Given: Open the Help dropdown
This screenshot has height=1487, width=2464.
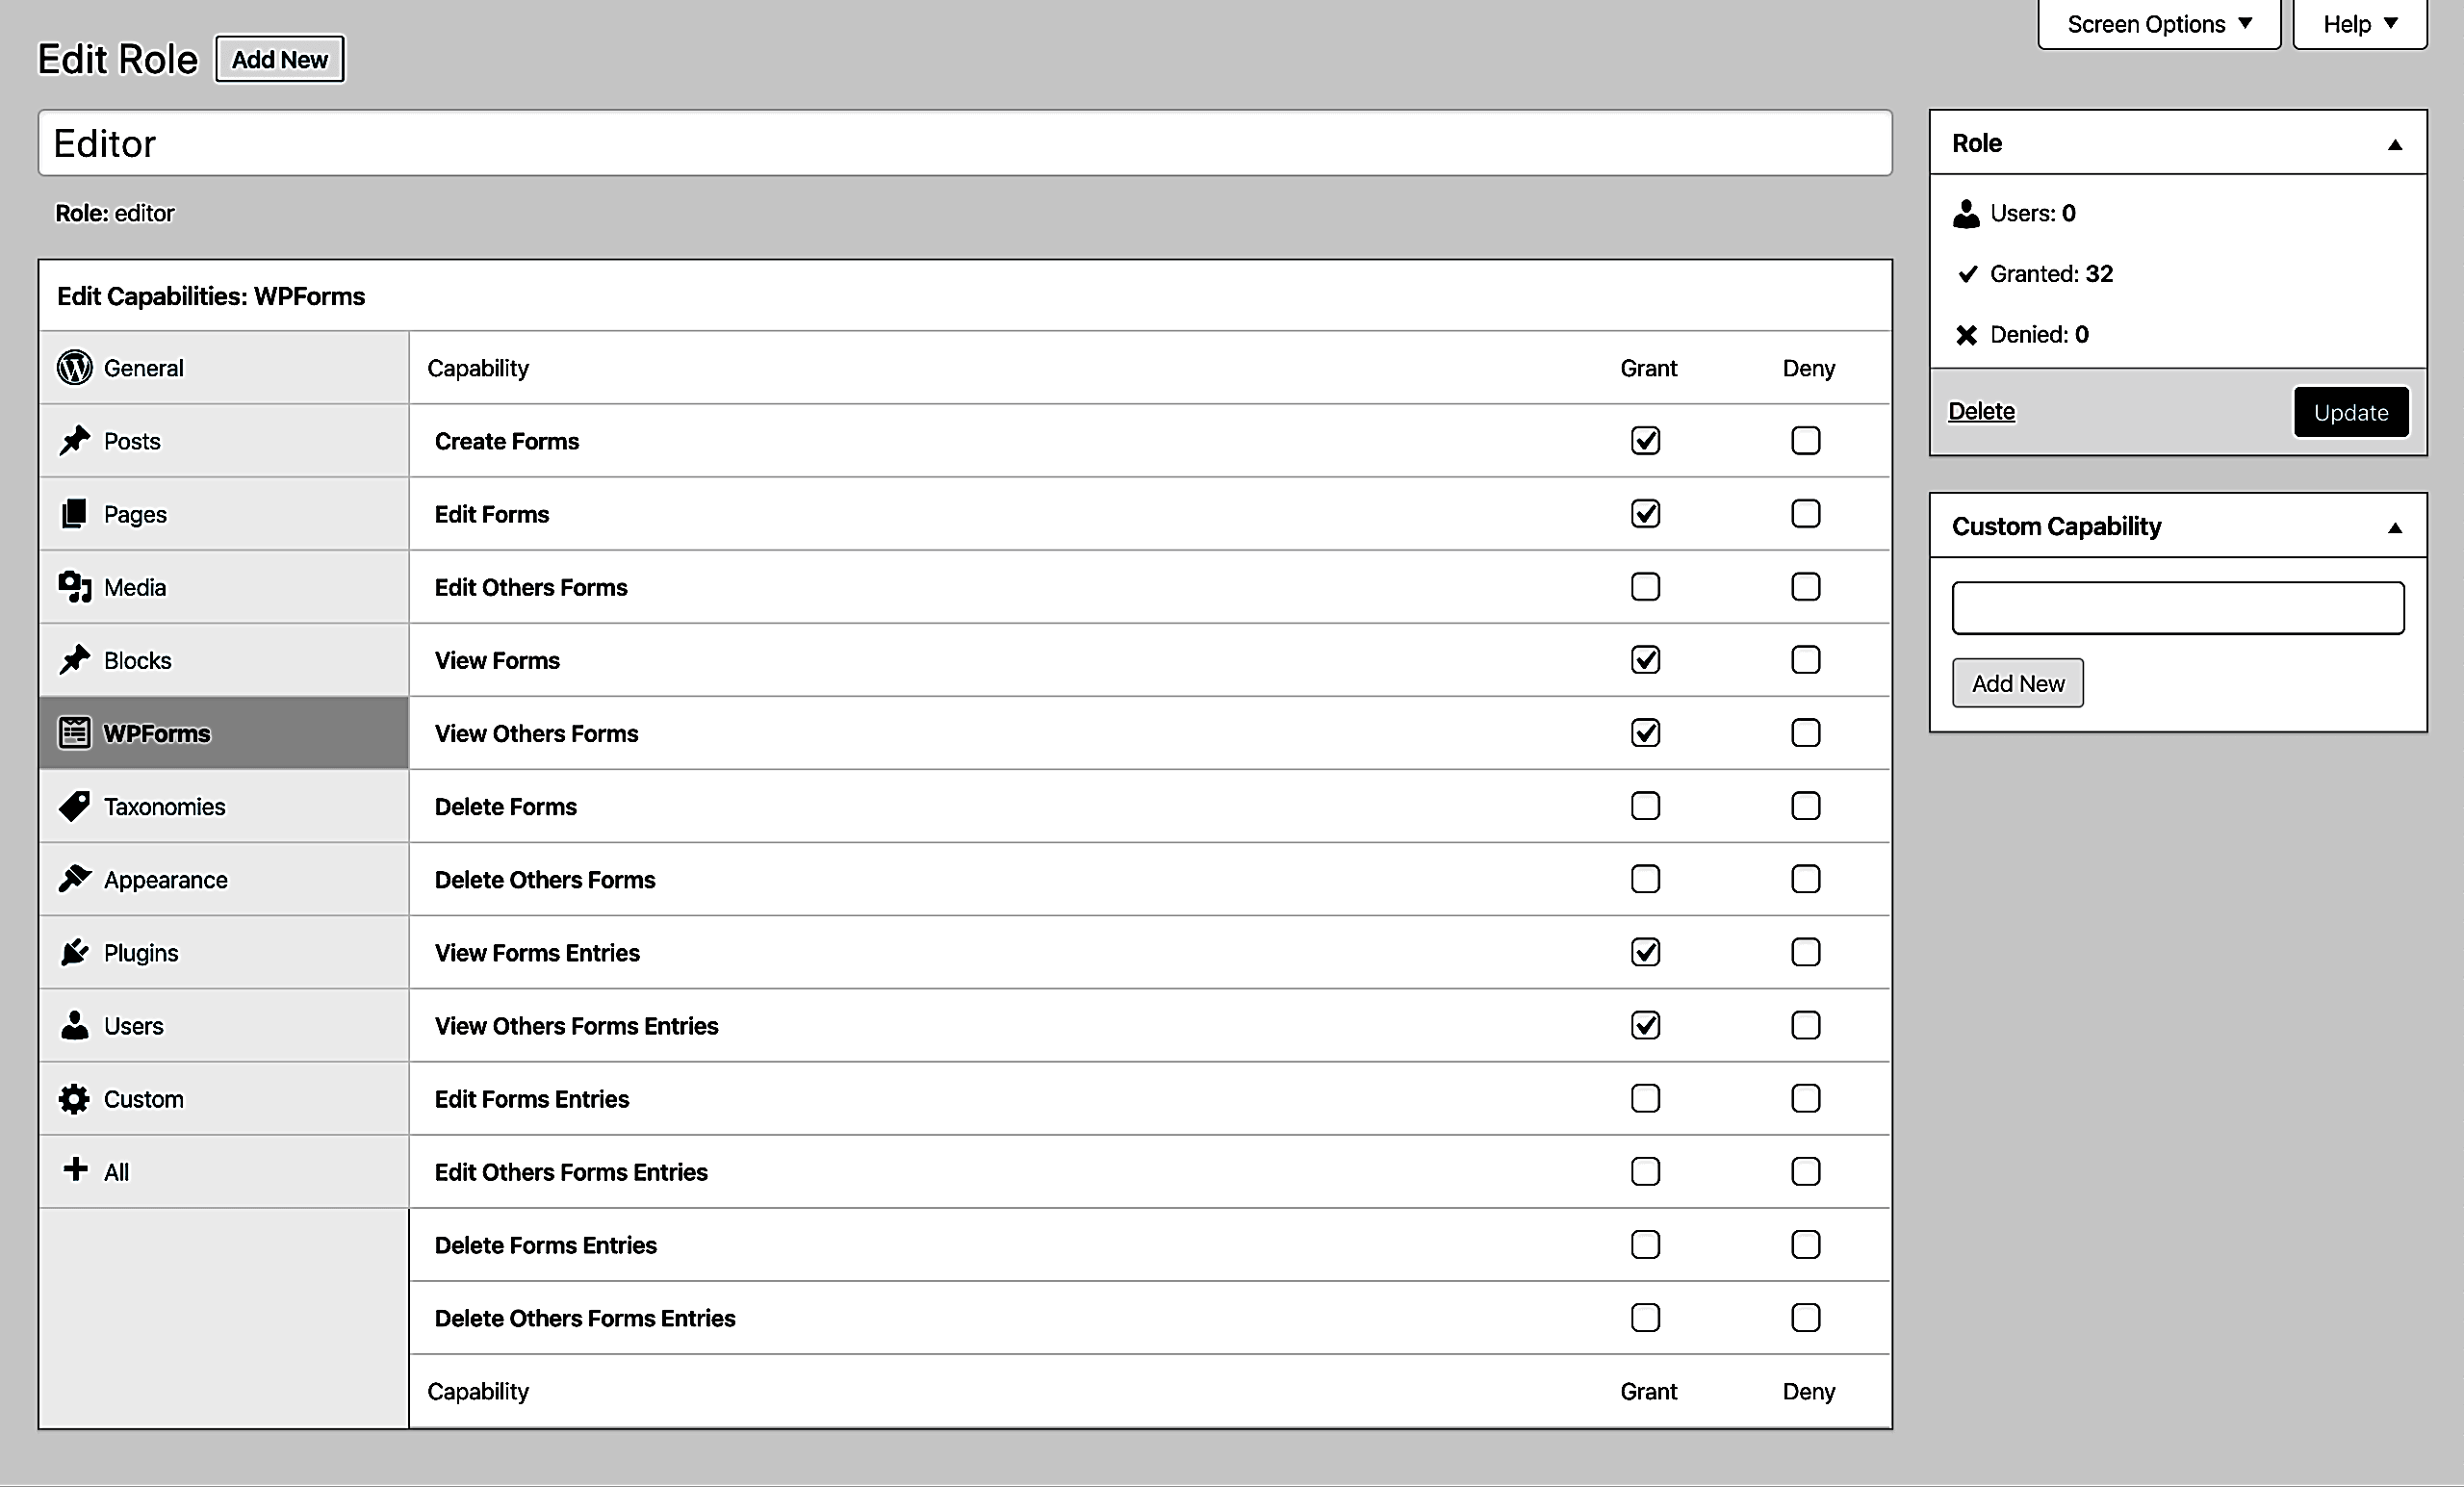Looking at the screenshot, I should (2359, 24).
